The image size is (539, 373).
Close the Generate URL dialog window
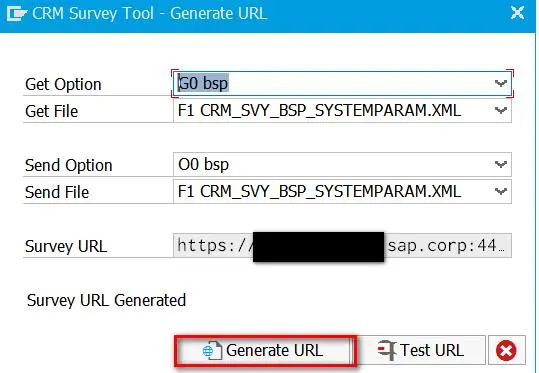(x=517, y=13)
